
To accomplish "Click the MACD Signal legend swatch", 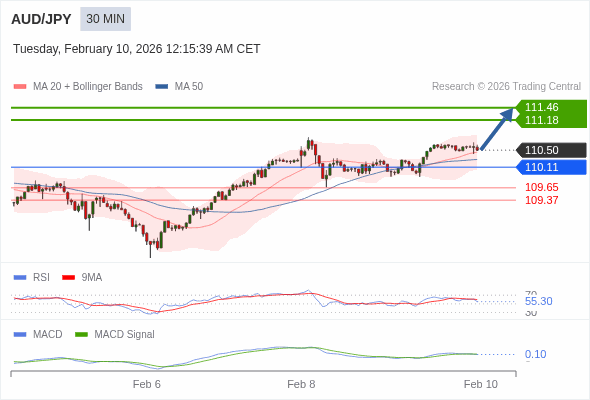I will pos(81,335).
